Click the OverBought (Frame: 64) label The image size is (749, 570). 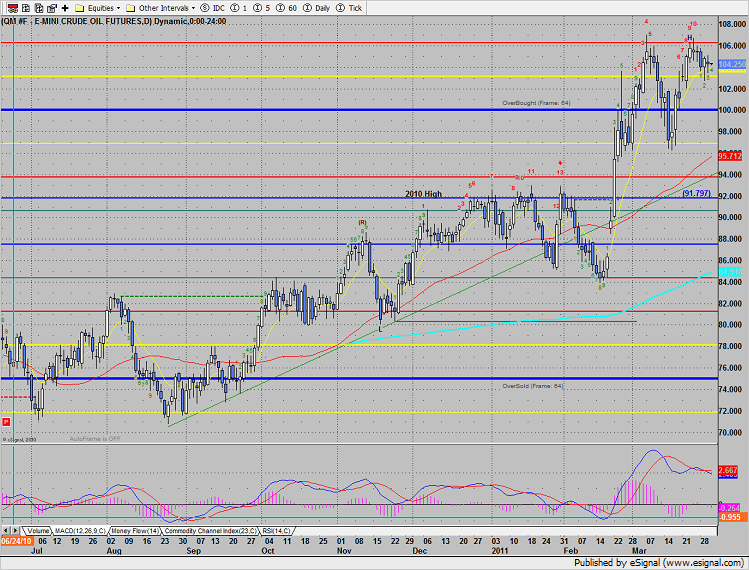pyautogui.click(x=536, y=103)
